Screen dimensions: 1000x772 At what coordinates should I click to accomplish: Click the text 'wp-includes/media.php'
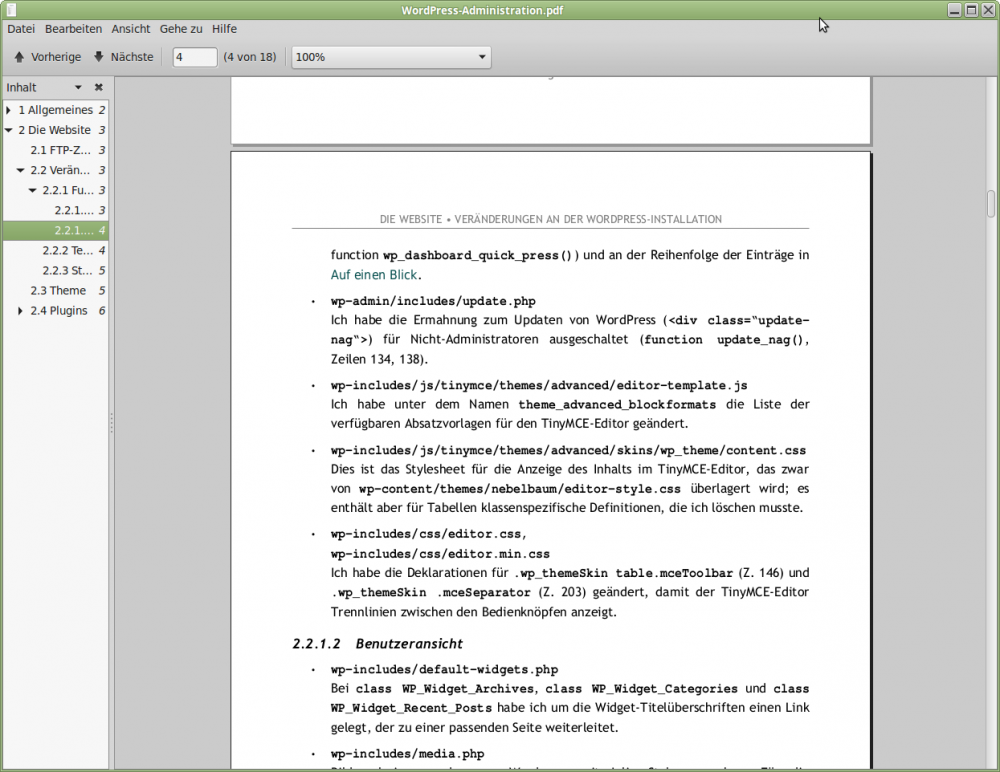(x=408, y=754)
